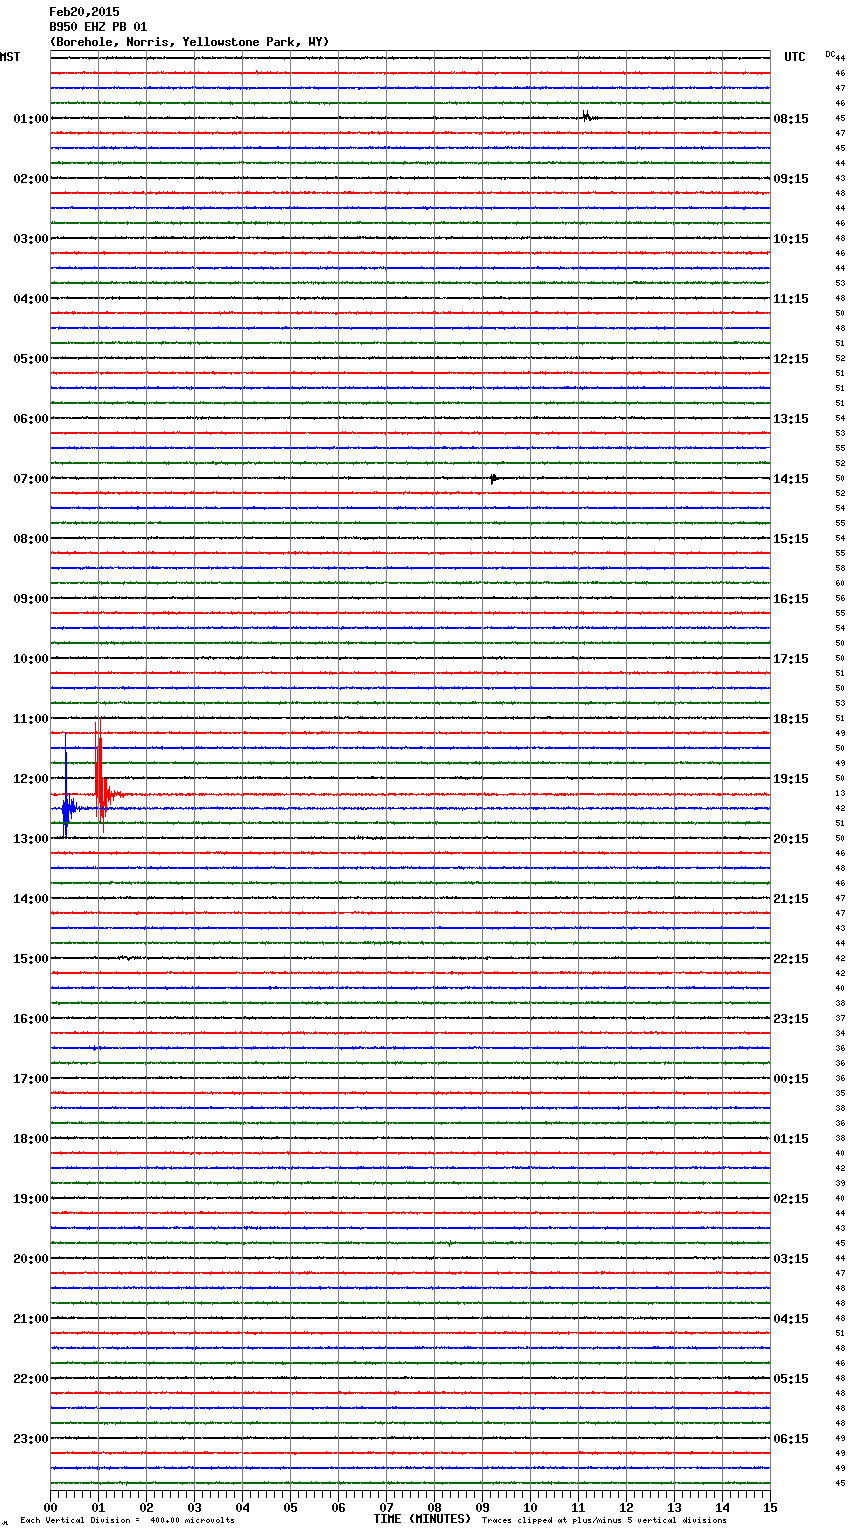The width and height of the screenshot is (850, 1534).
Task: Click the DC value '60'
Action: tap(840, 584)
